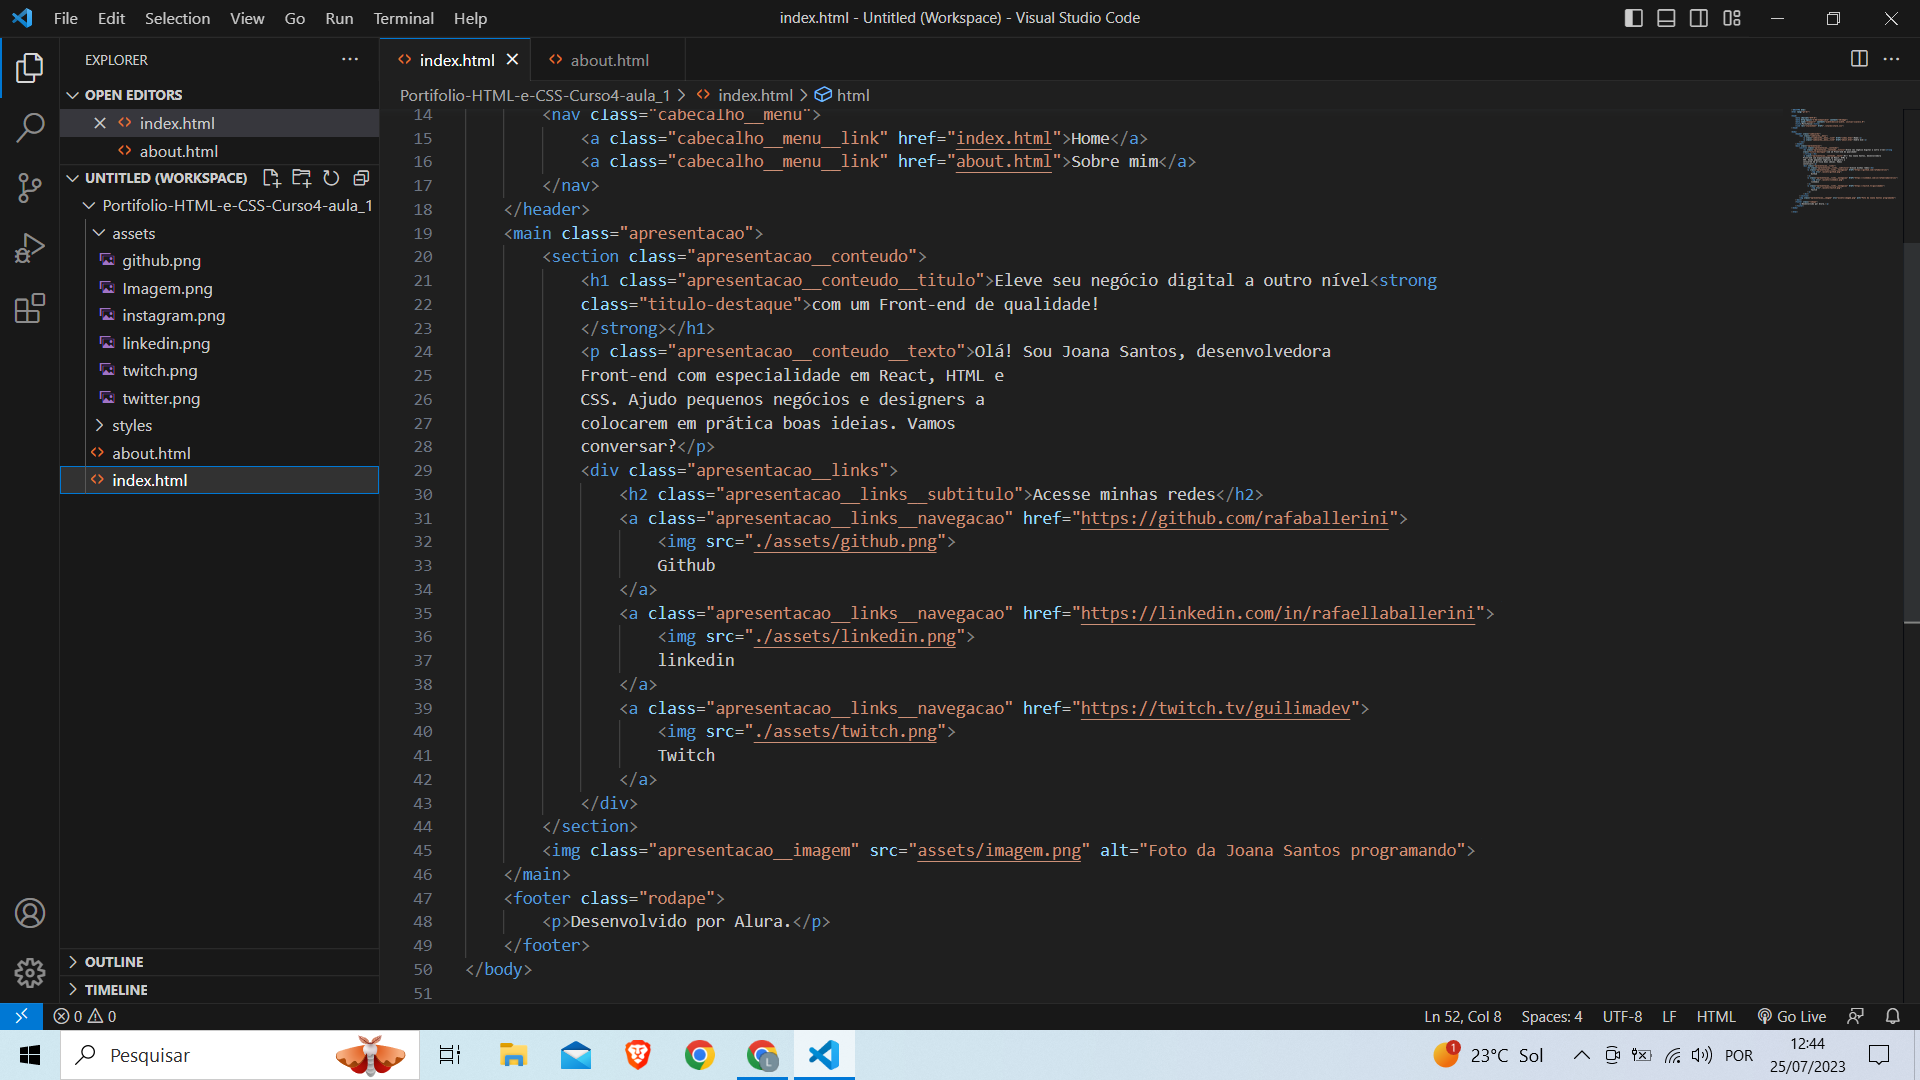This screenshot has width=1920, height=1080.
Task: Click the editor minimap preview
Action: click(1844, 160)
